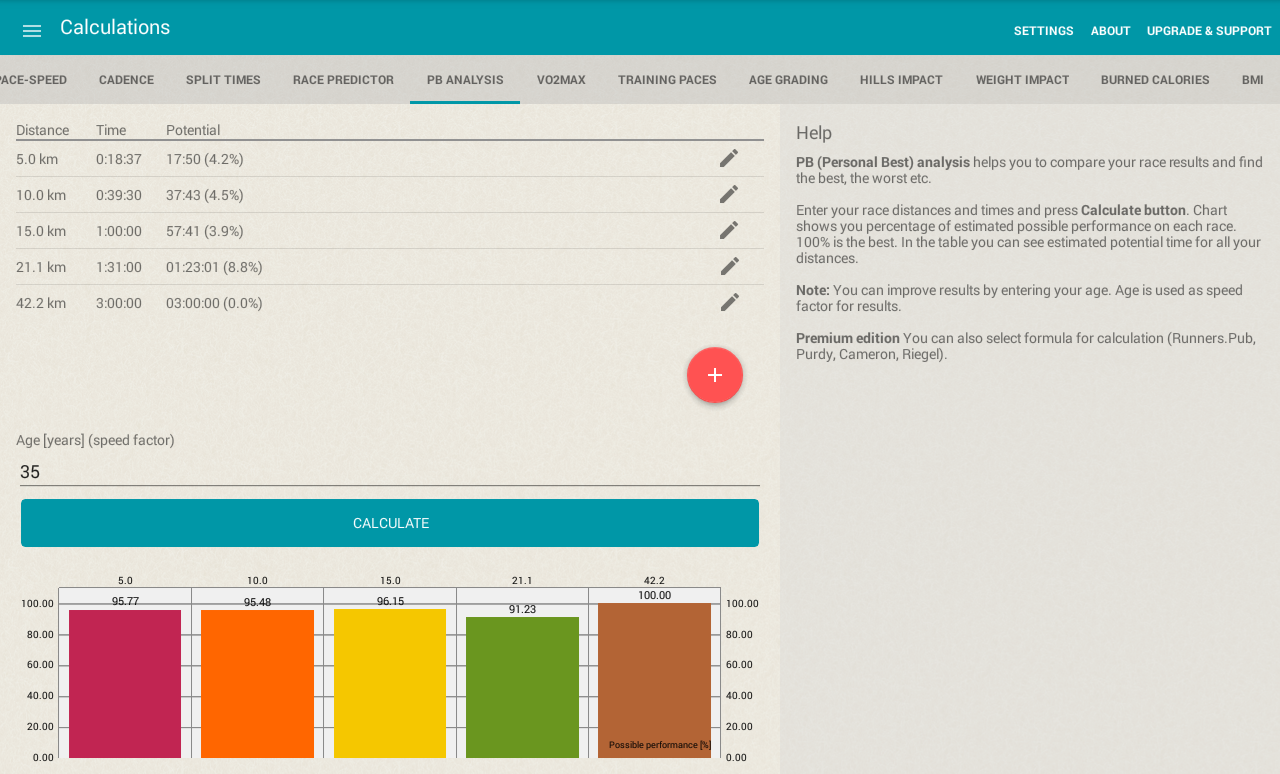Edit the 5.0 km race entry
Viewport: 1280px width, 774px height.
729,158
